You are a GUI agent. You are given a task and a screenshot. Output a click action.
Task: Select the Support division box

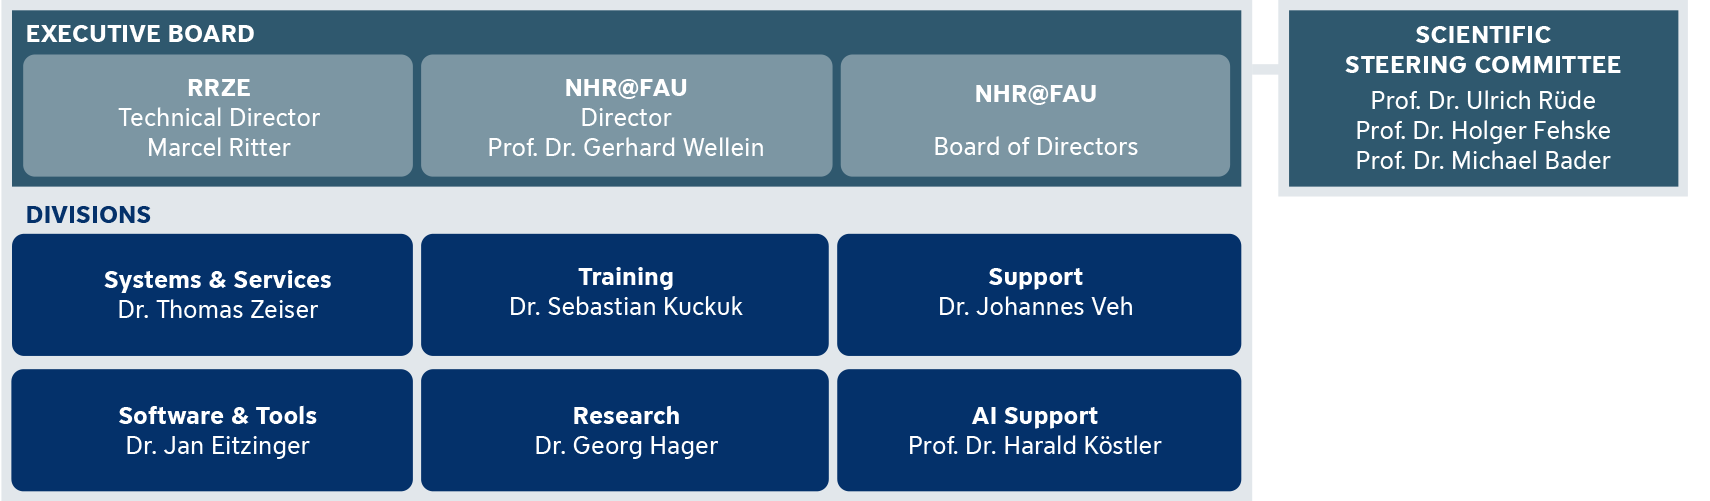tap(1039, 295)
